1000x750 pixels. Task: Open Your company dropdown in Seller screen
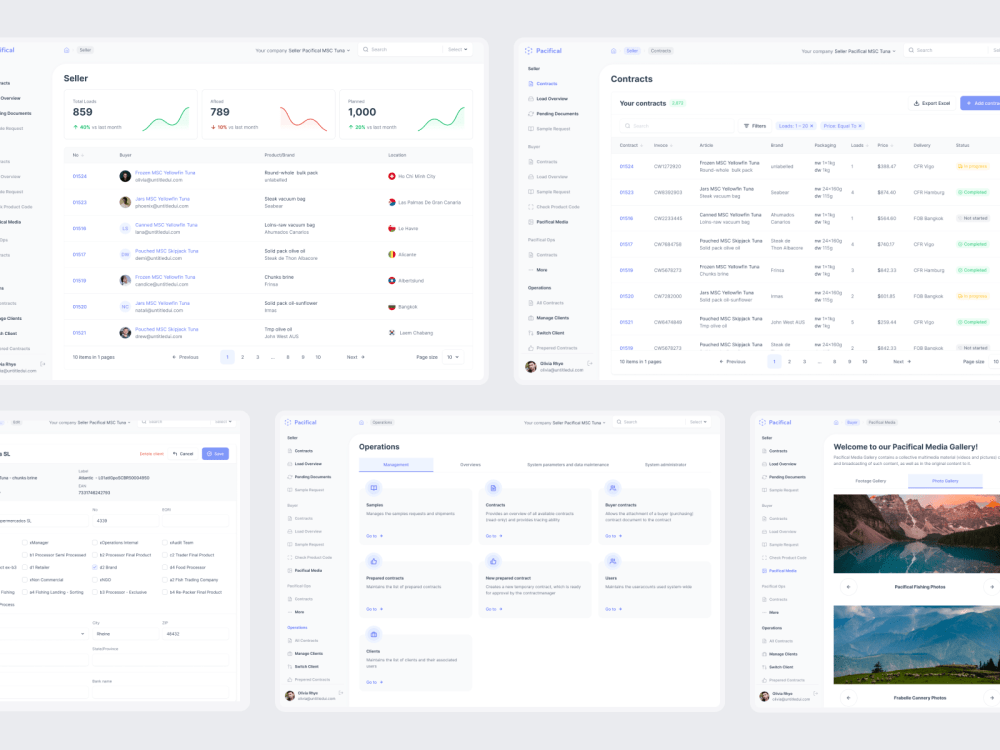pos(302,50)
